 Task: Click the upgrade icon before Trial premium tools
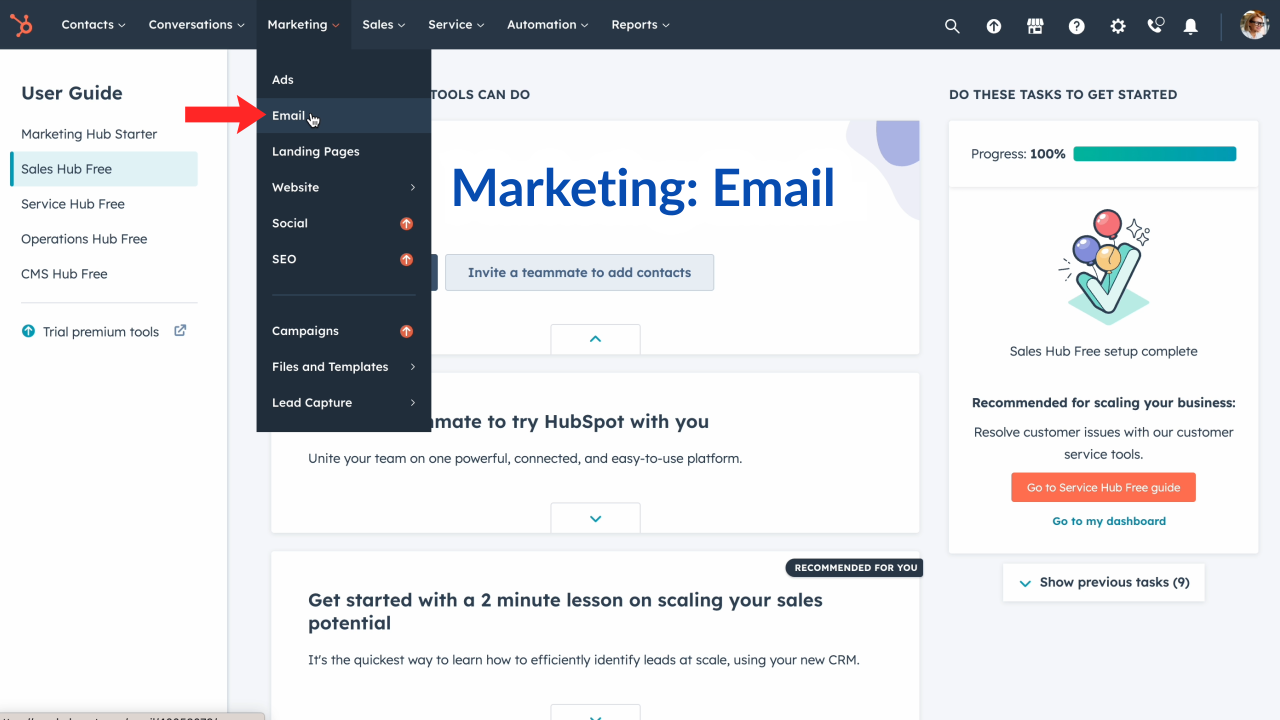point(28,331)
